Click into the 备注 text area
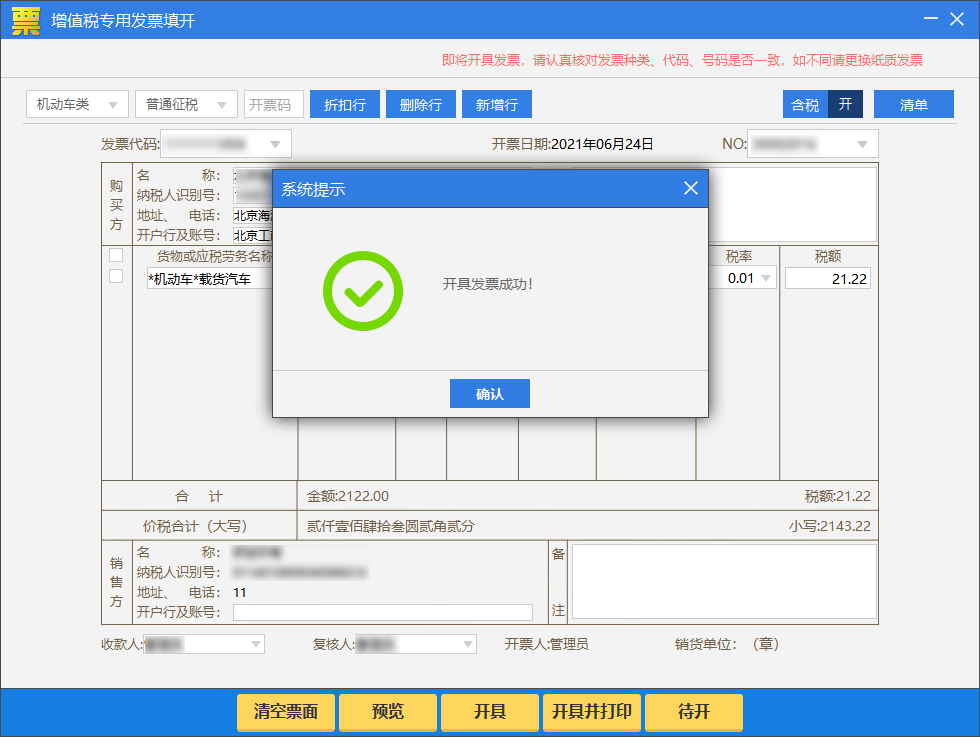980x737 pixels. pyautogui.click(x=723, y=581)
